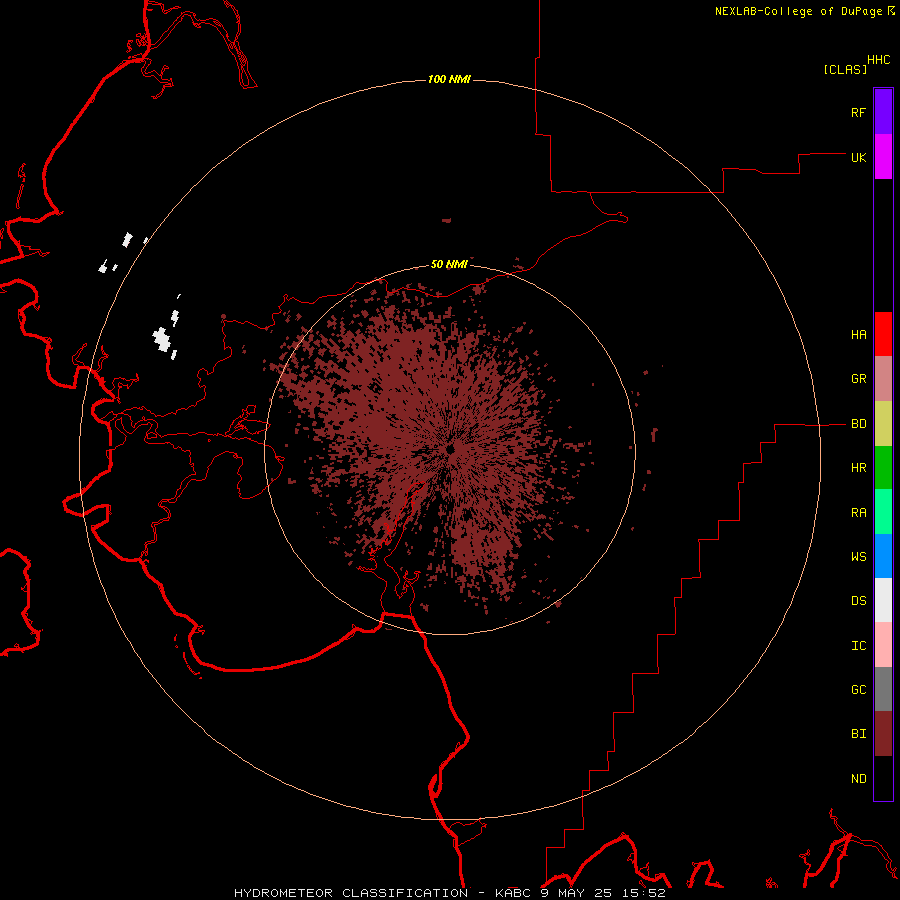Click the HA red legend swatch
Screen dimensions: 900x900
(883, 334)
